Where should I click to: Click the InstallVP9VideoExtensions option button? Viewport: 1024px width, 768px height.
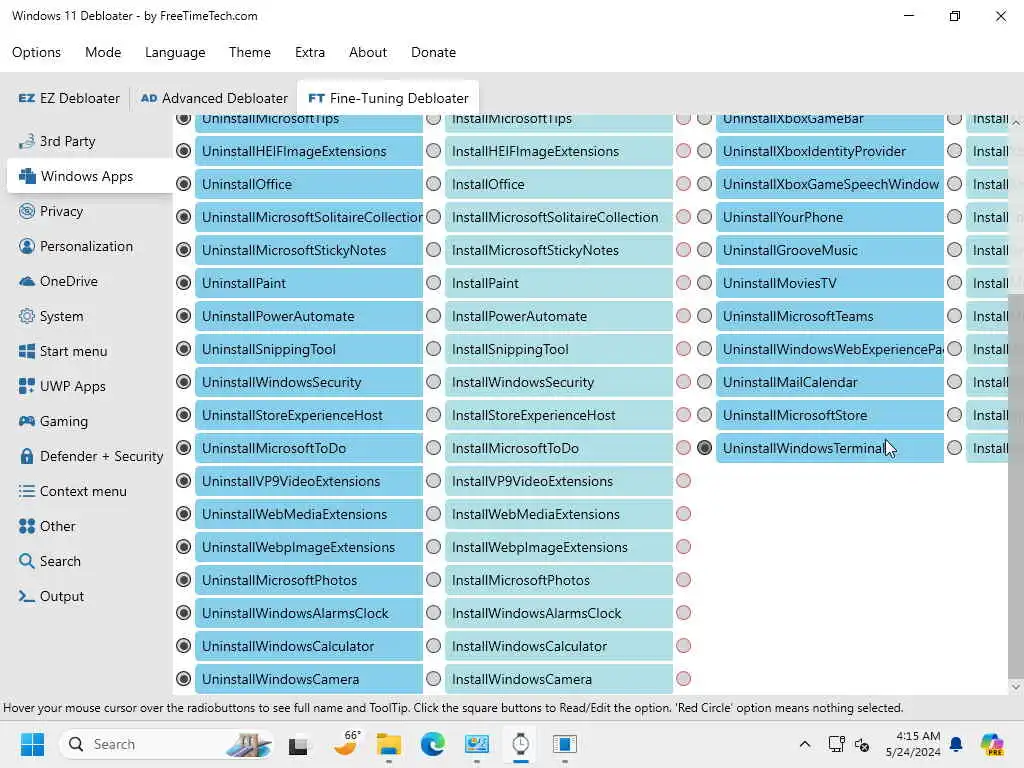point(559,481)
